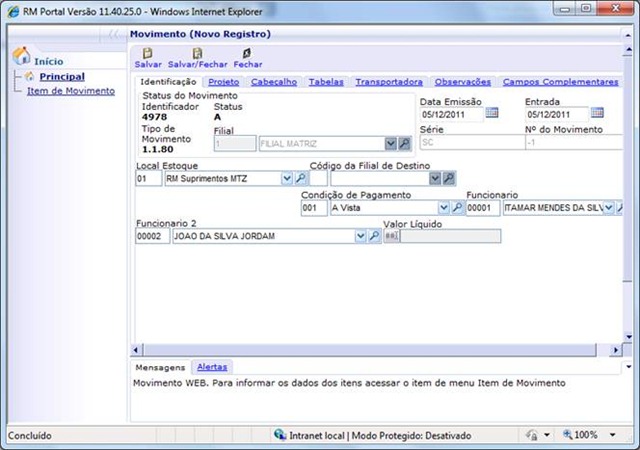Click the Local Estoque code field 01

click(x=149, y=178)
